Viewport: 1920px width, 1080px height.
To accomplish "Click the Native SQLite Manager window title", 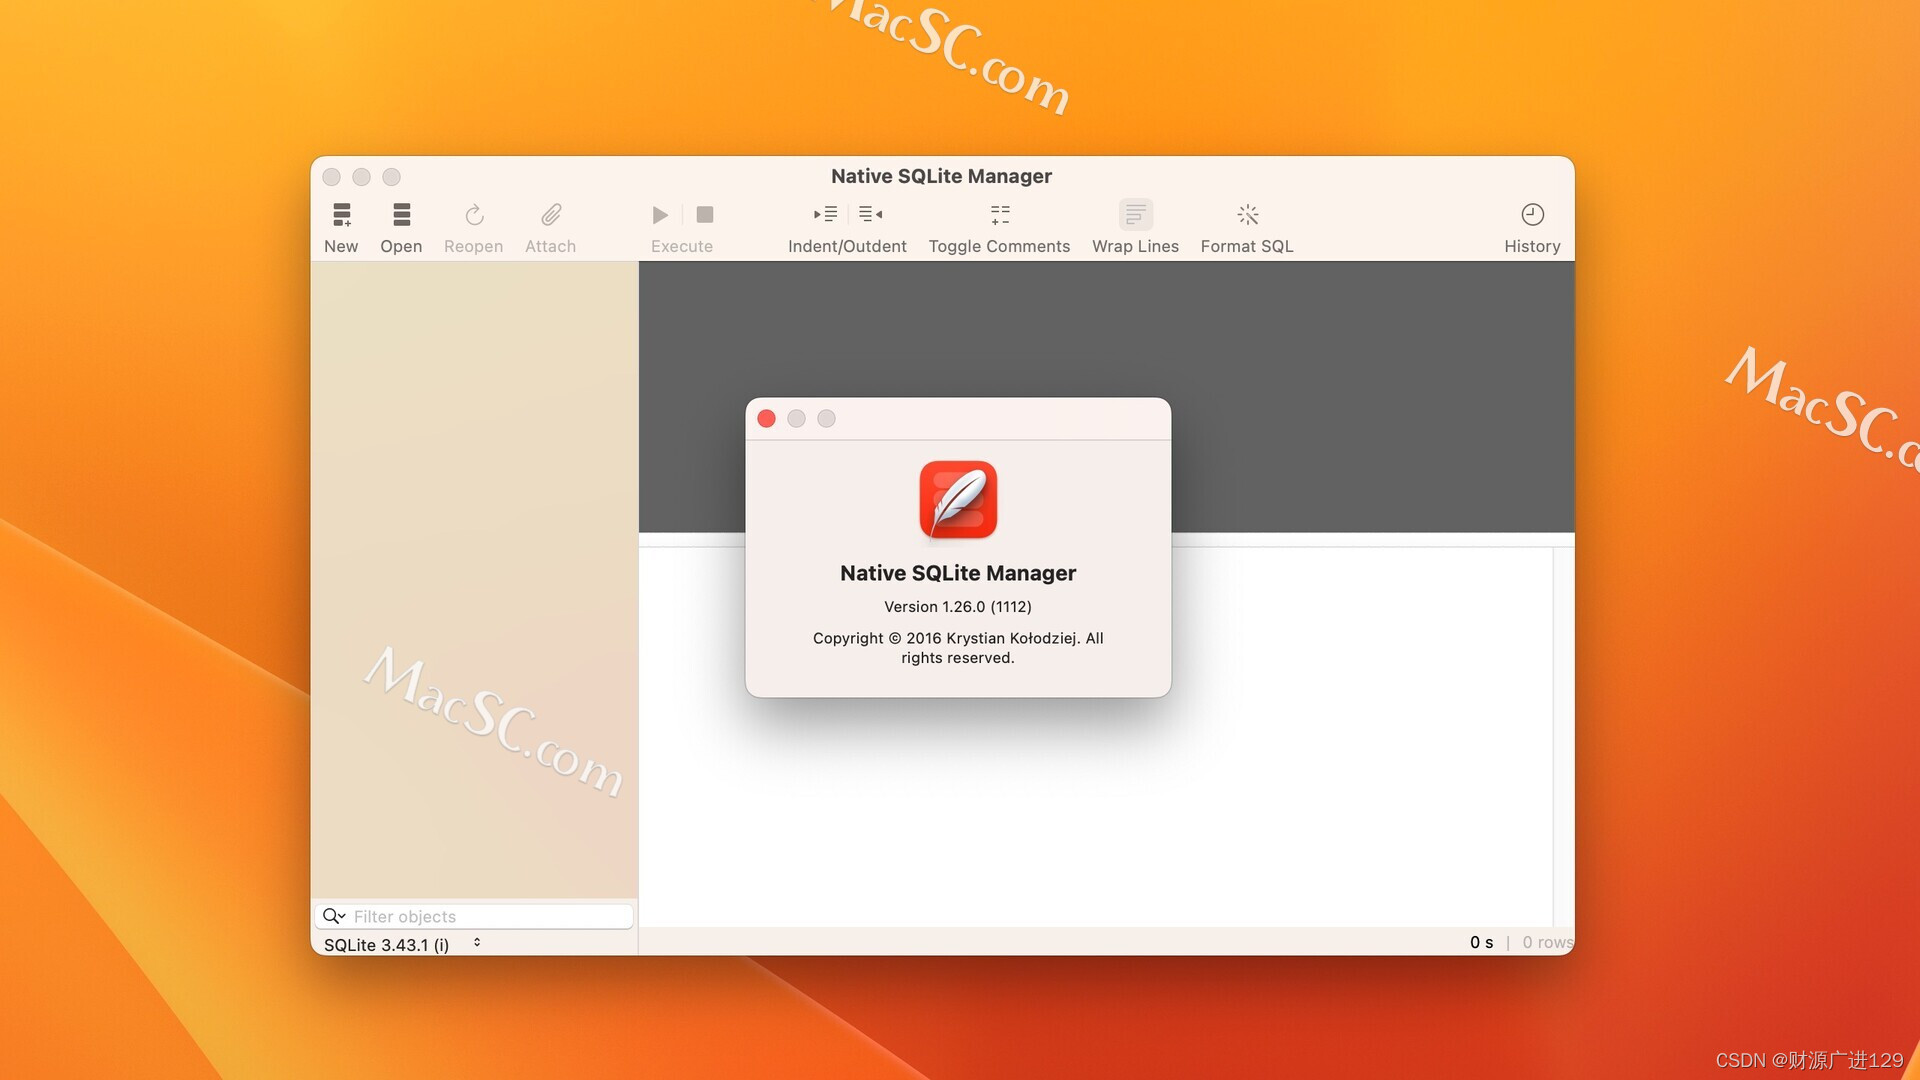I will 941,176.
